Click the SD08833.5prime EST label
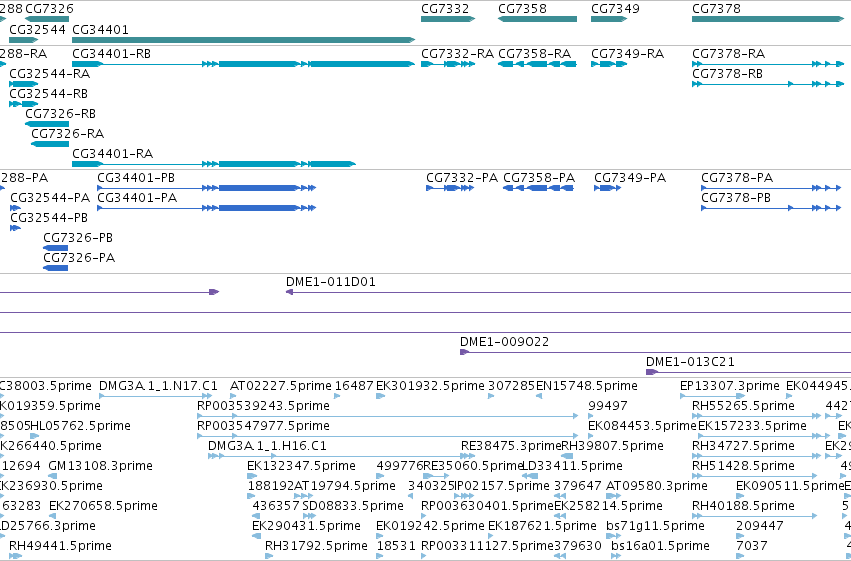This screenshot has height=561, width=851. tap(353, 506)
